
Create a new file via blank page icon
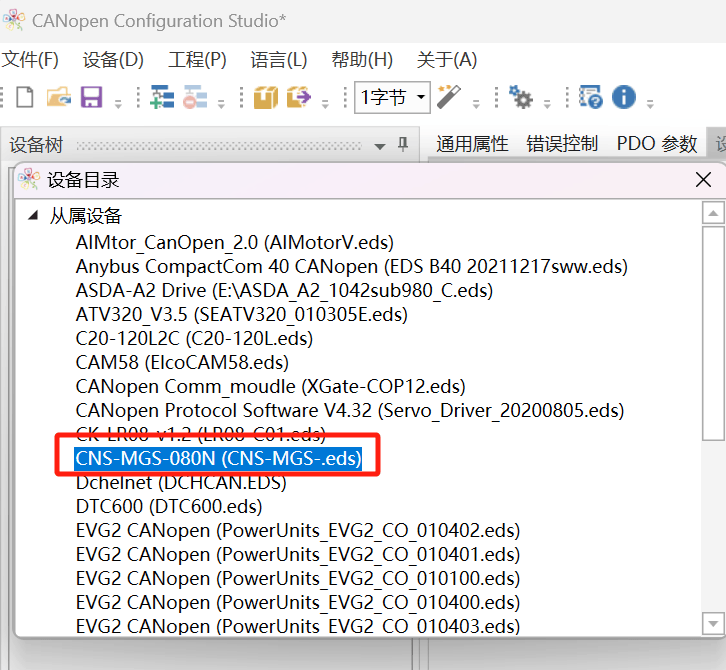[25, 97]
